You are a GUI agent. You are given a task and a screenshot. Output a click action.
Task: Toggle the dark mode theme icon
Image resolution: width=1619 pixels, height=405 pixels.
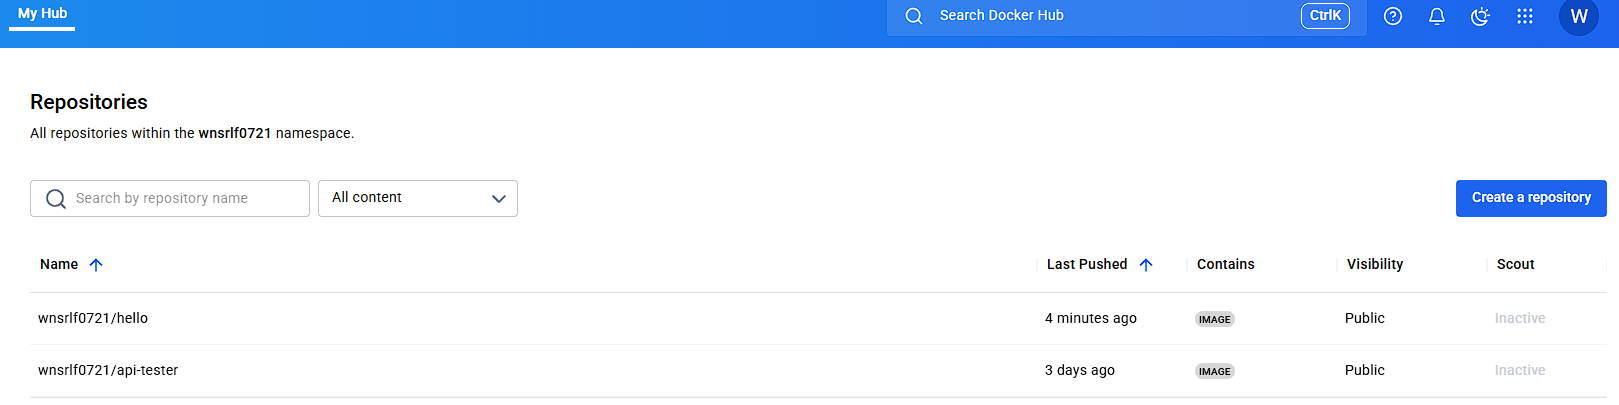pyautogui.click(x=1481, y=16)
